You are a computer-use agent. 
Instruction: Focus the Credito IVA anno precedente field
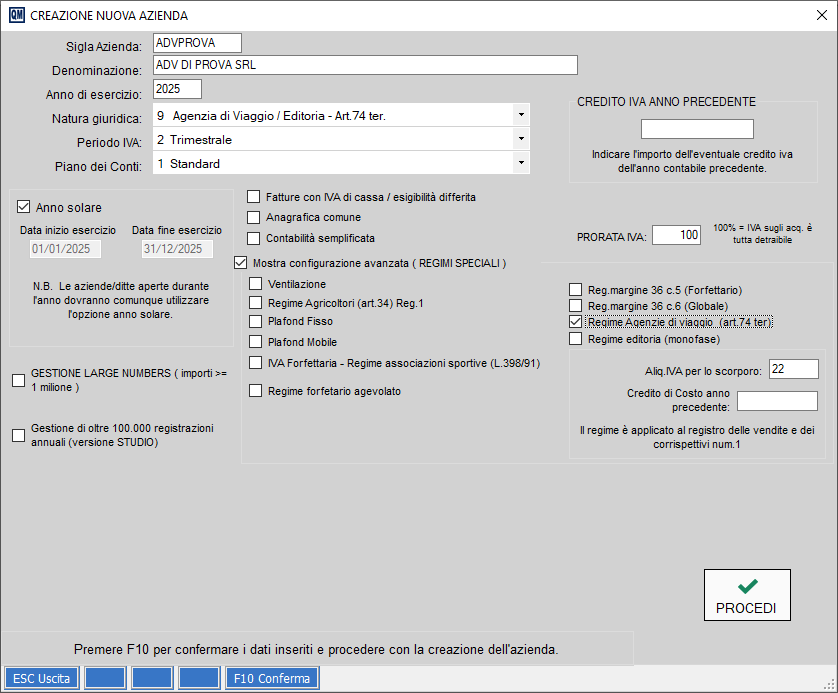[x=696, y=129]
